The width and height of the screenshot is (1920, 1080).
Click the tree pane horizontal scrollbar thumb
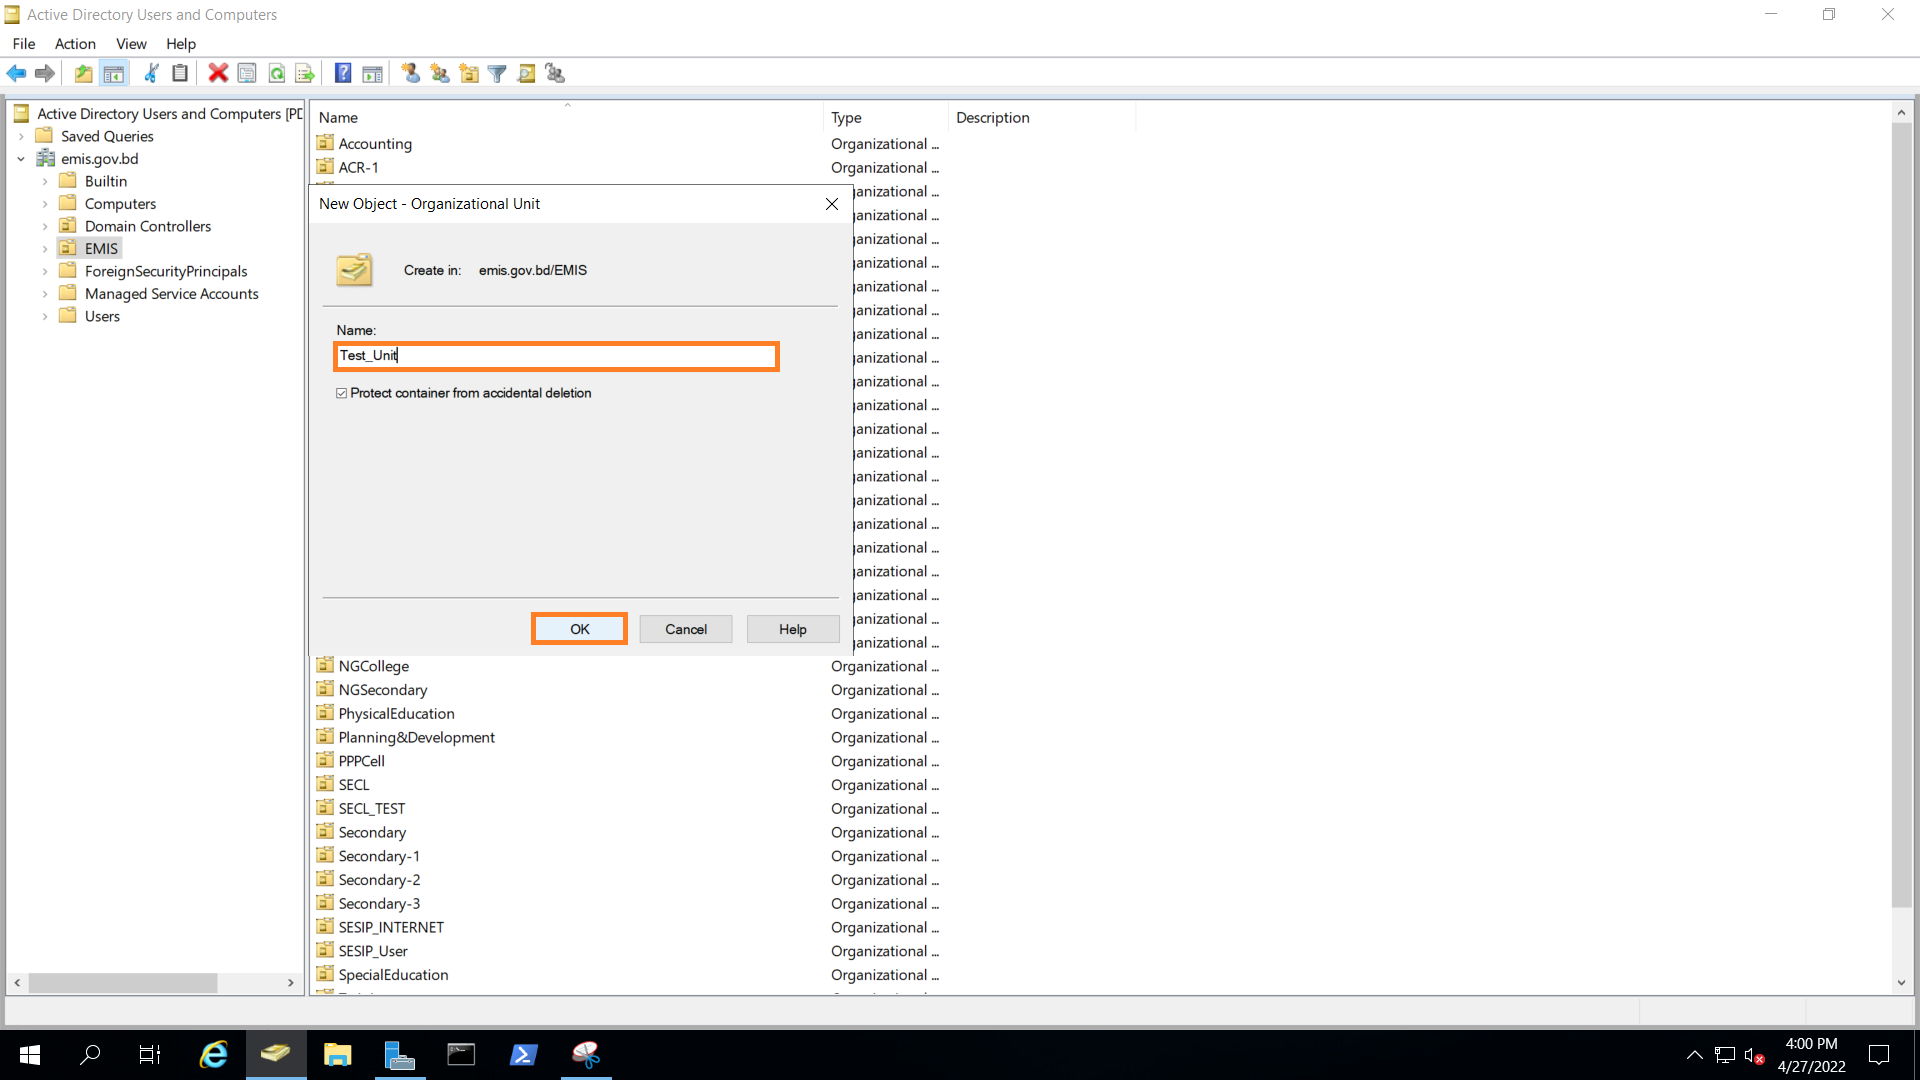click(x=123, y=983)
